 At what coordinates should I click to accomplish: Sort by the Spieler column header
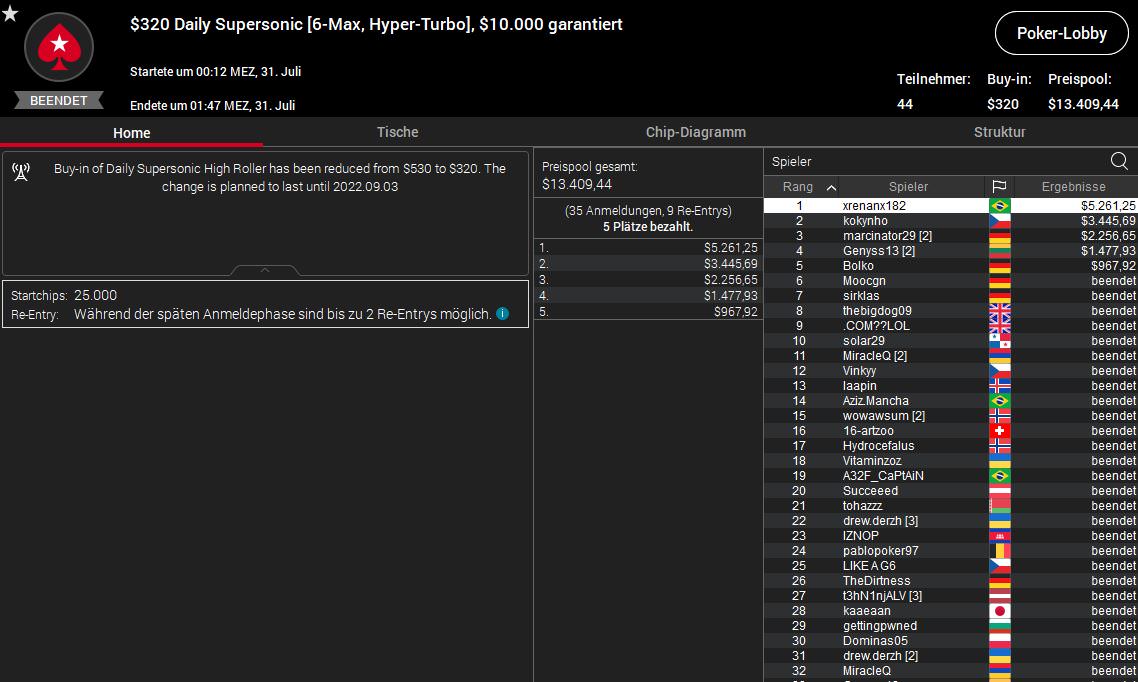tap(908, 187)
